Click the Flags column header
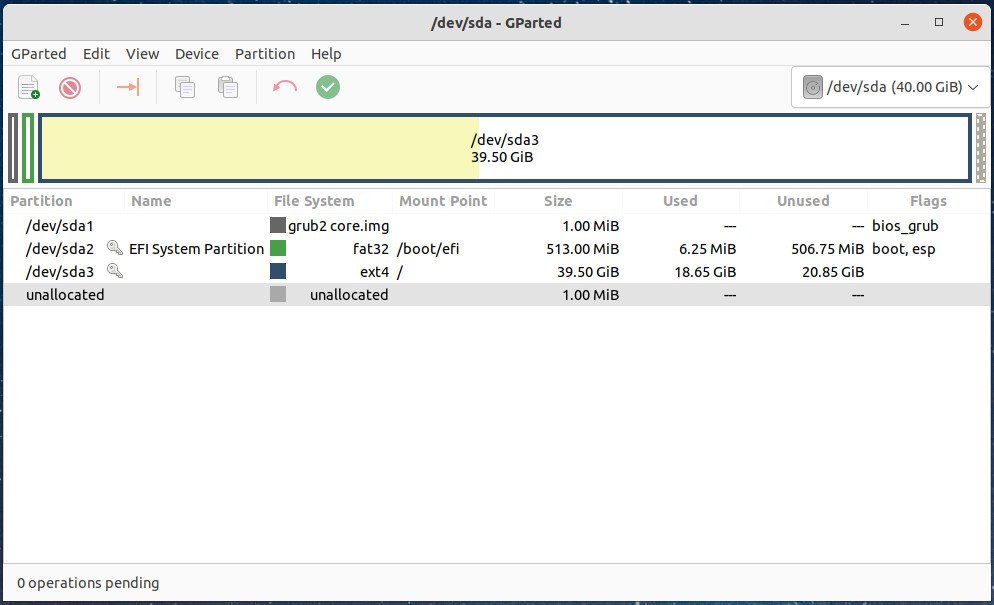Image resolution: width=994 pixels, height=605 pixels. 928,201
